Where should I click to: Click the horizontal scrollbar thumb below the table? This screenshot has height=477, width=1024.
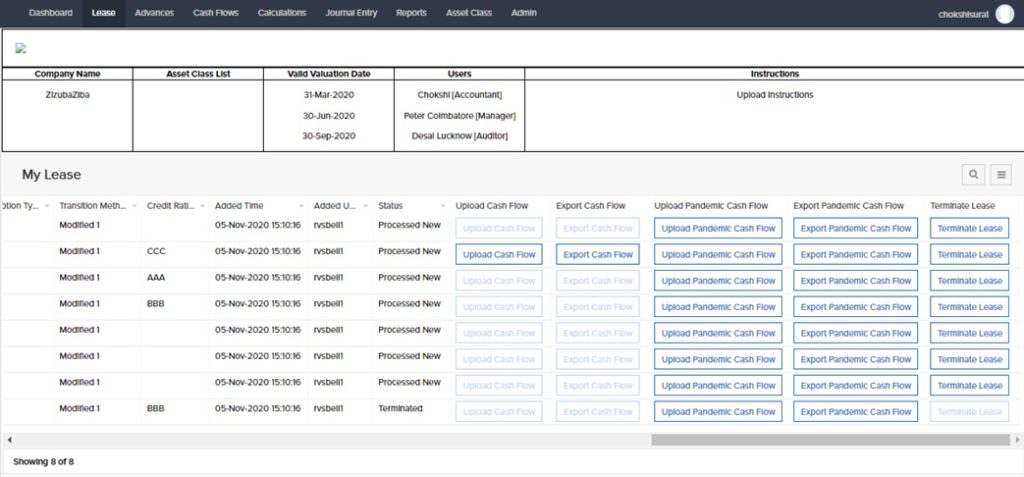(x=830, y=439)
